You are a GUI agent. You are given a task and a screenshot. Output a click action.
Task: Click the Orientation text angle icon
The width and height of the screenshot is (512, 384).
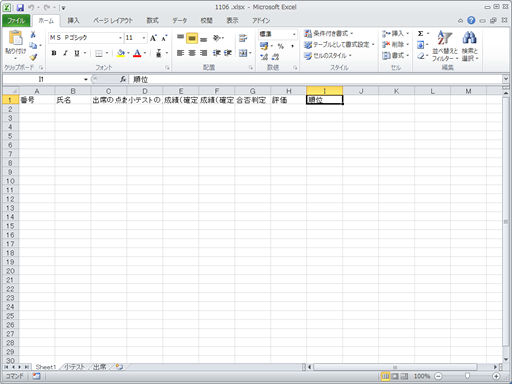tap(216, 38)
